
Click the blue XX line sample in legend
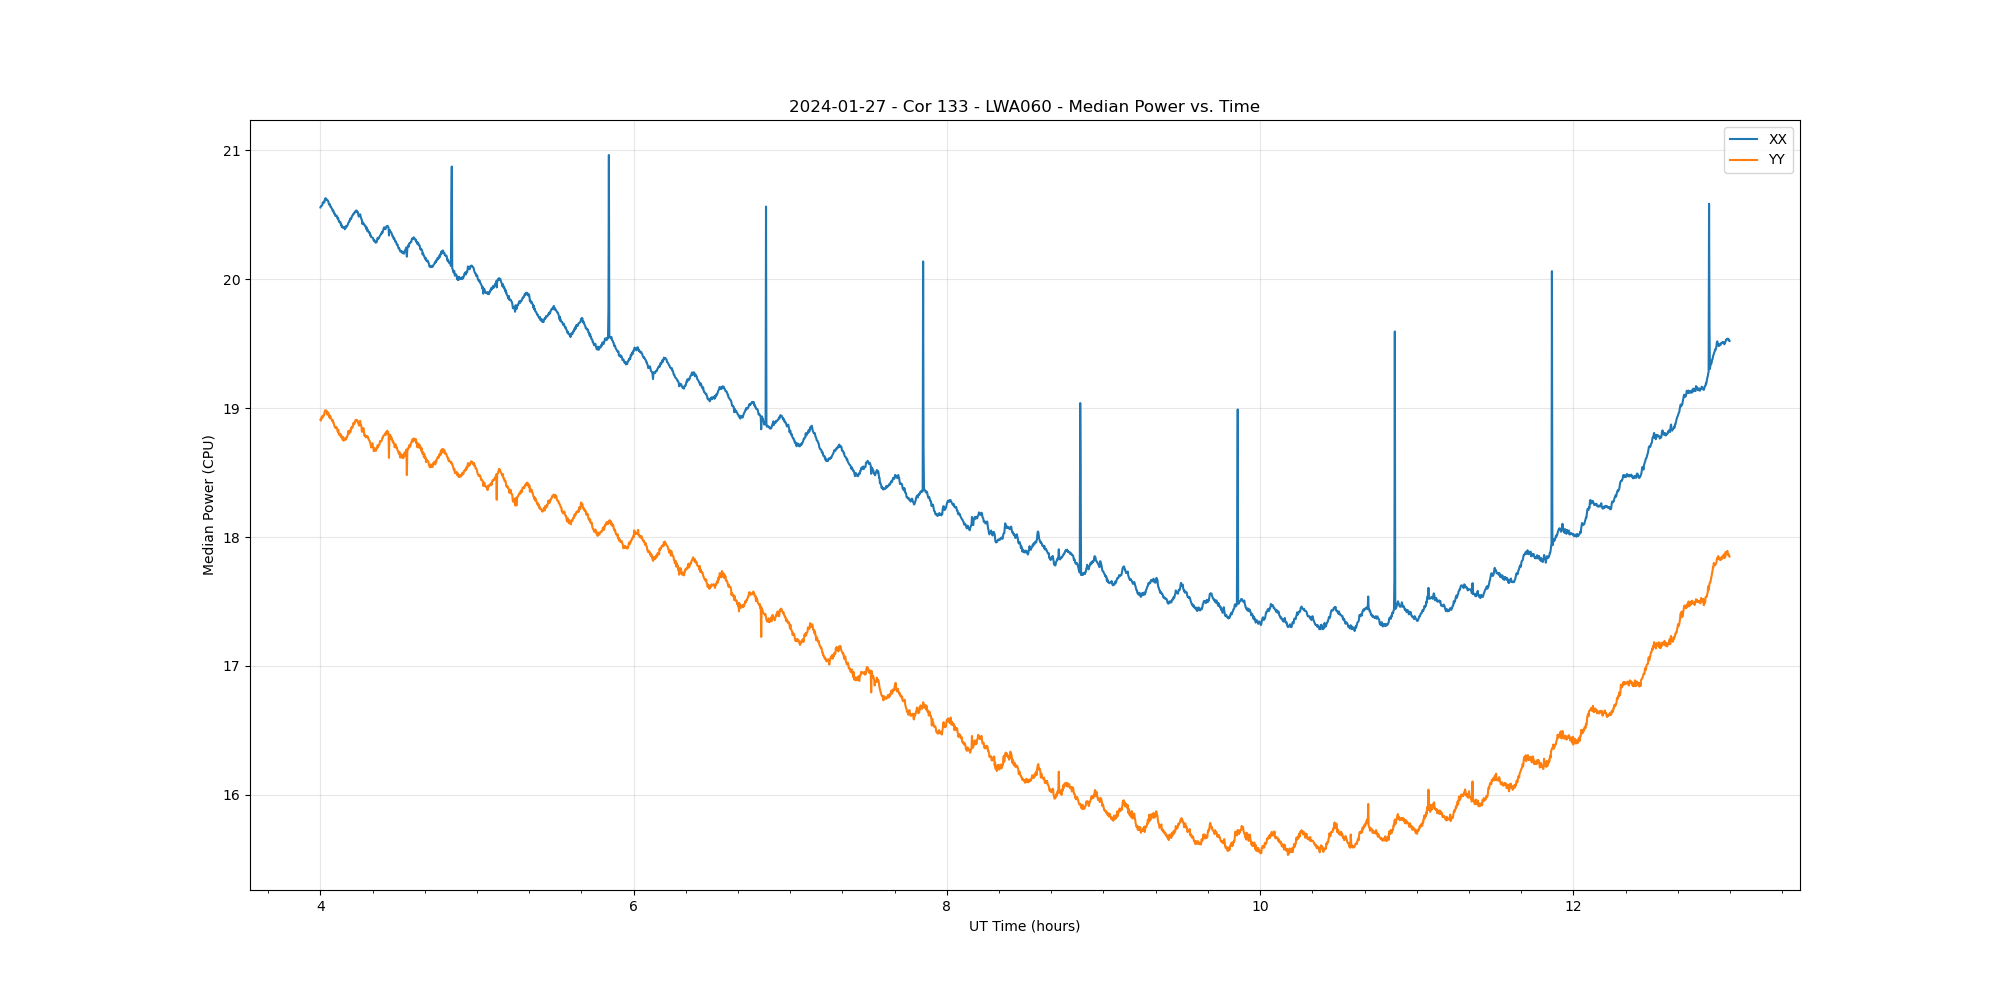point(1744,140)
